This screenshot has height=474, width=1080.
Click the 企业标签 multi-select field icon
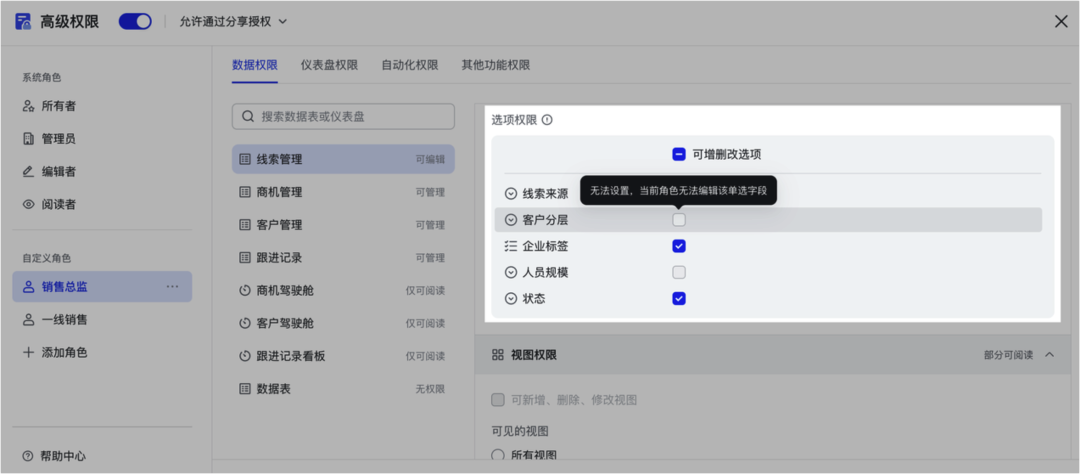[511, 246]
